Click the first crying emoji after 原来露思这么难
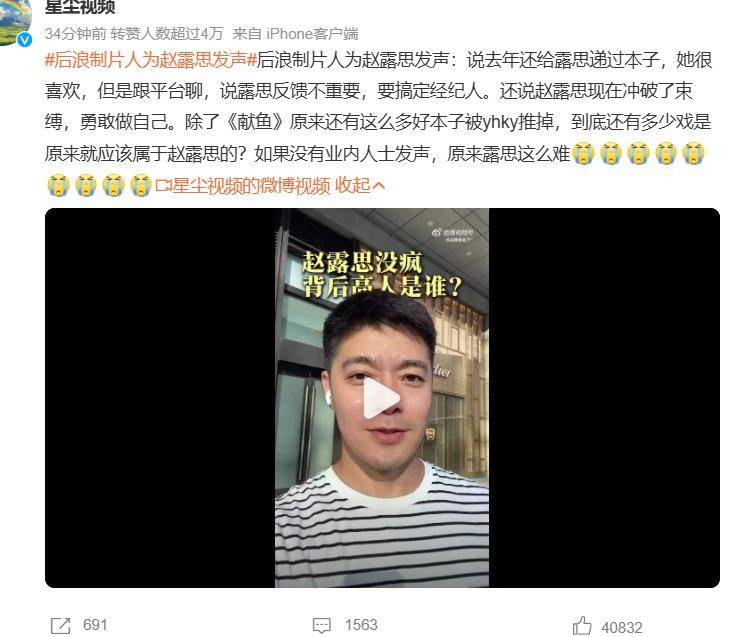Screen dimensions: 741x637 (x=583, y=154)
